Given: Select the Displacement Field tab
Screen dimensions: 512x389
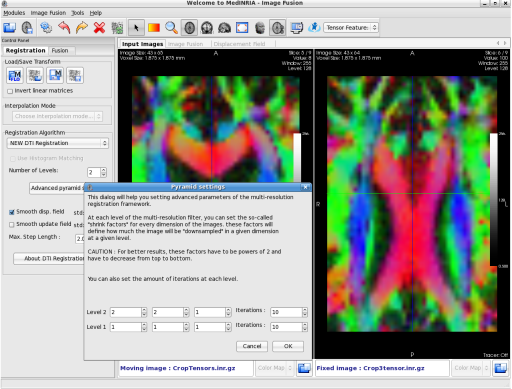Looking at the screenshot, I should tap(239, 44).
